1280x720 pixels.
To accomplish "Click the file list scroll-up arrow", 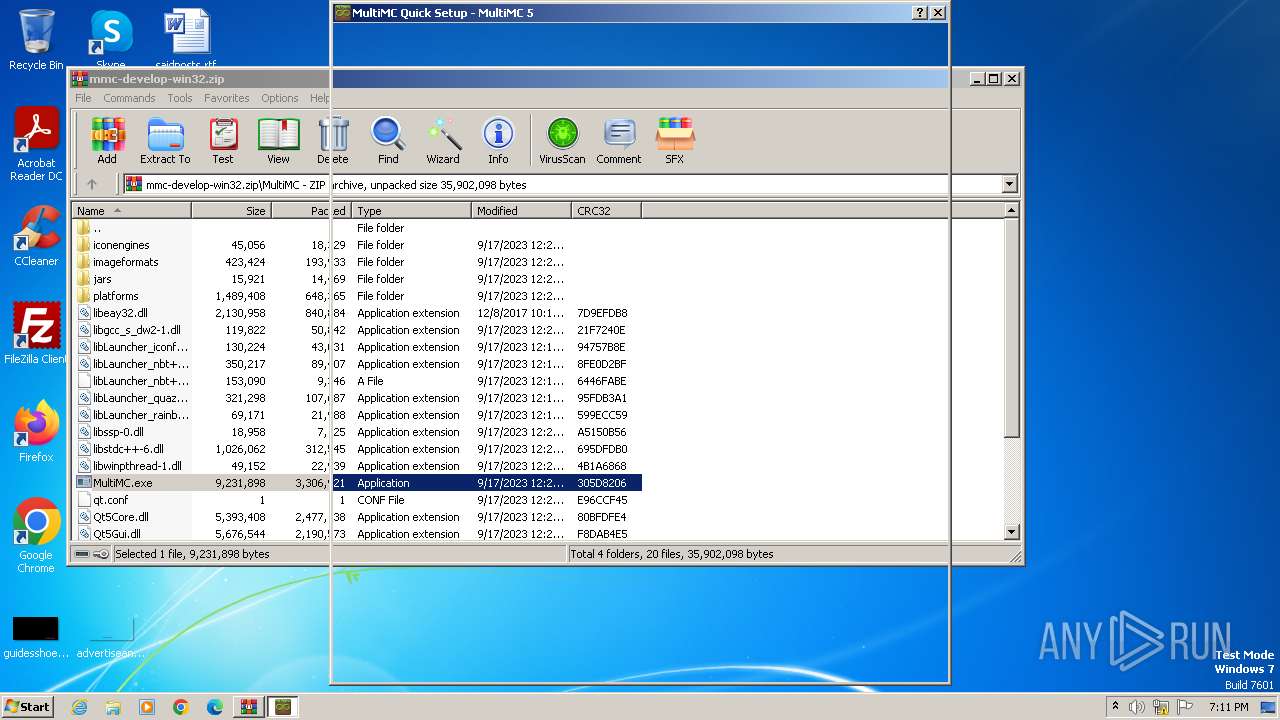I will (x=1011, y=211).
